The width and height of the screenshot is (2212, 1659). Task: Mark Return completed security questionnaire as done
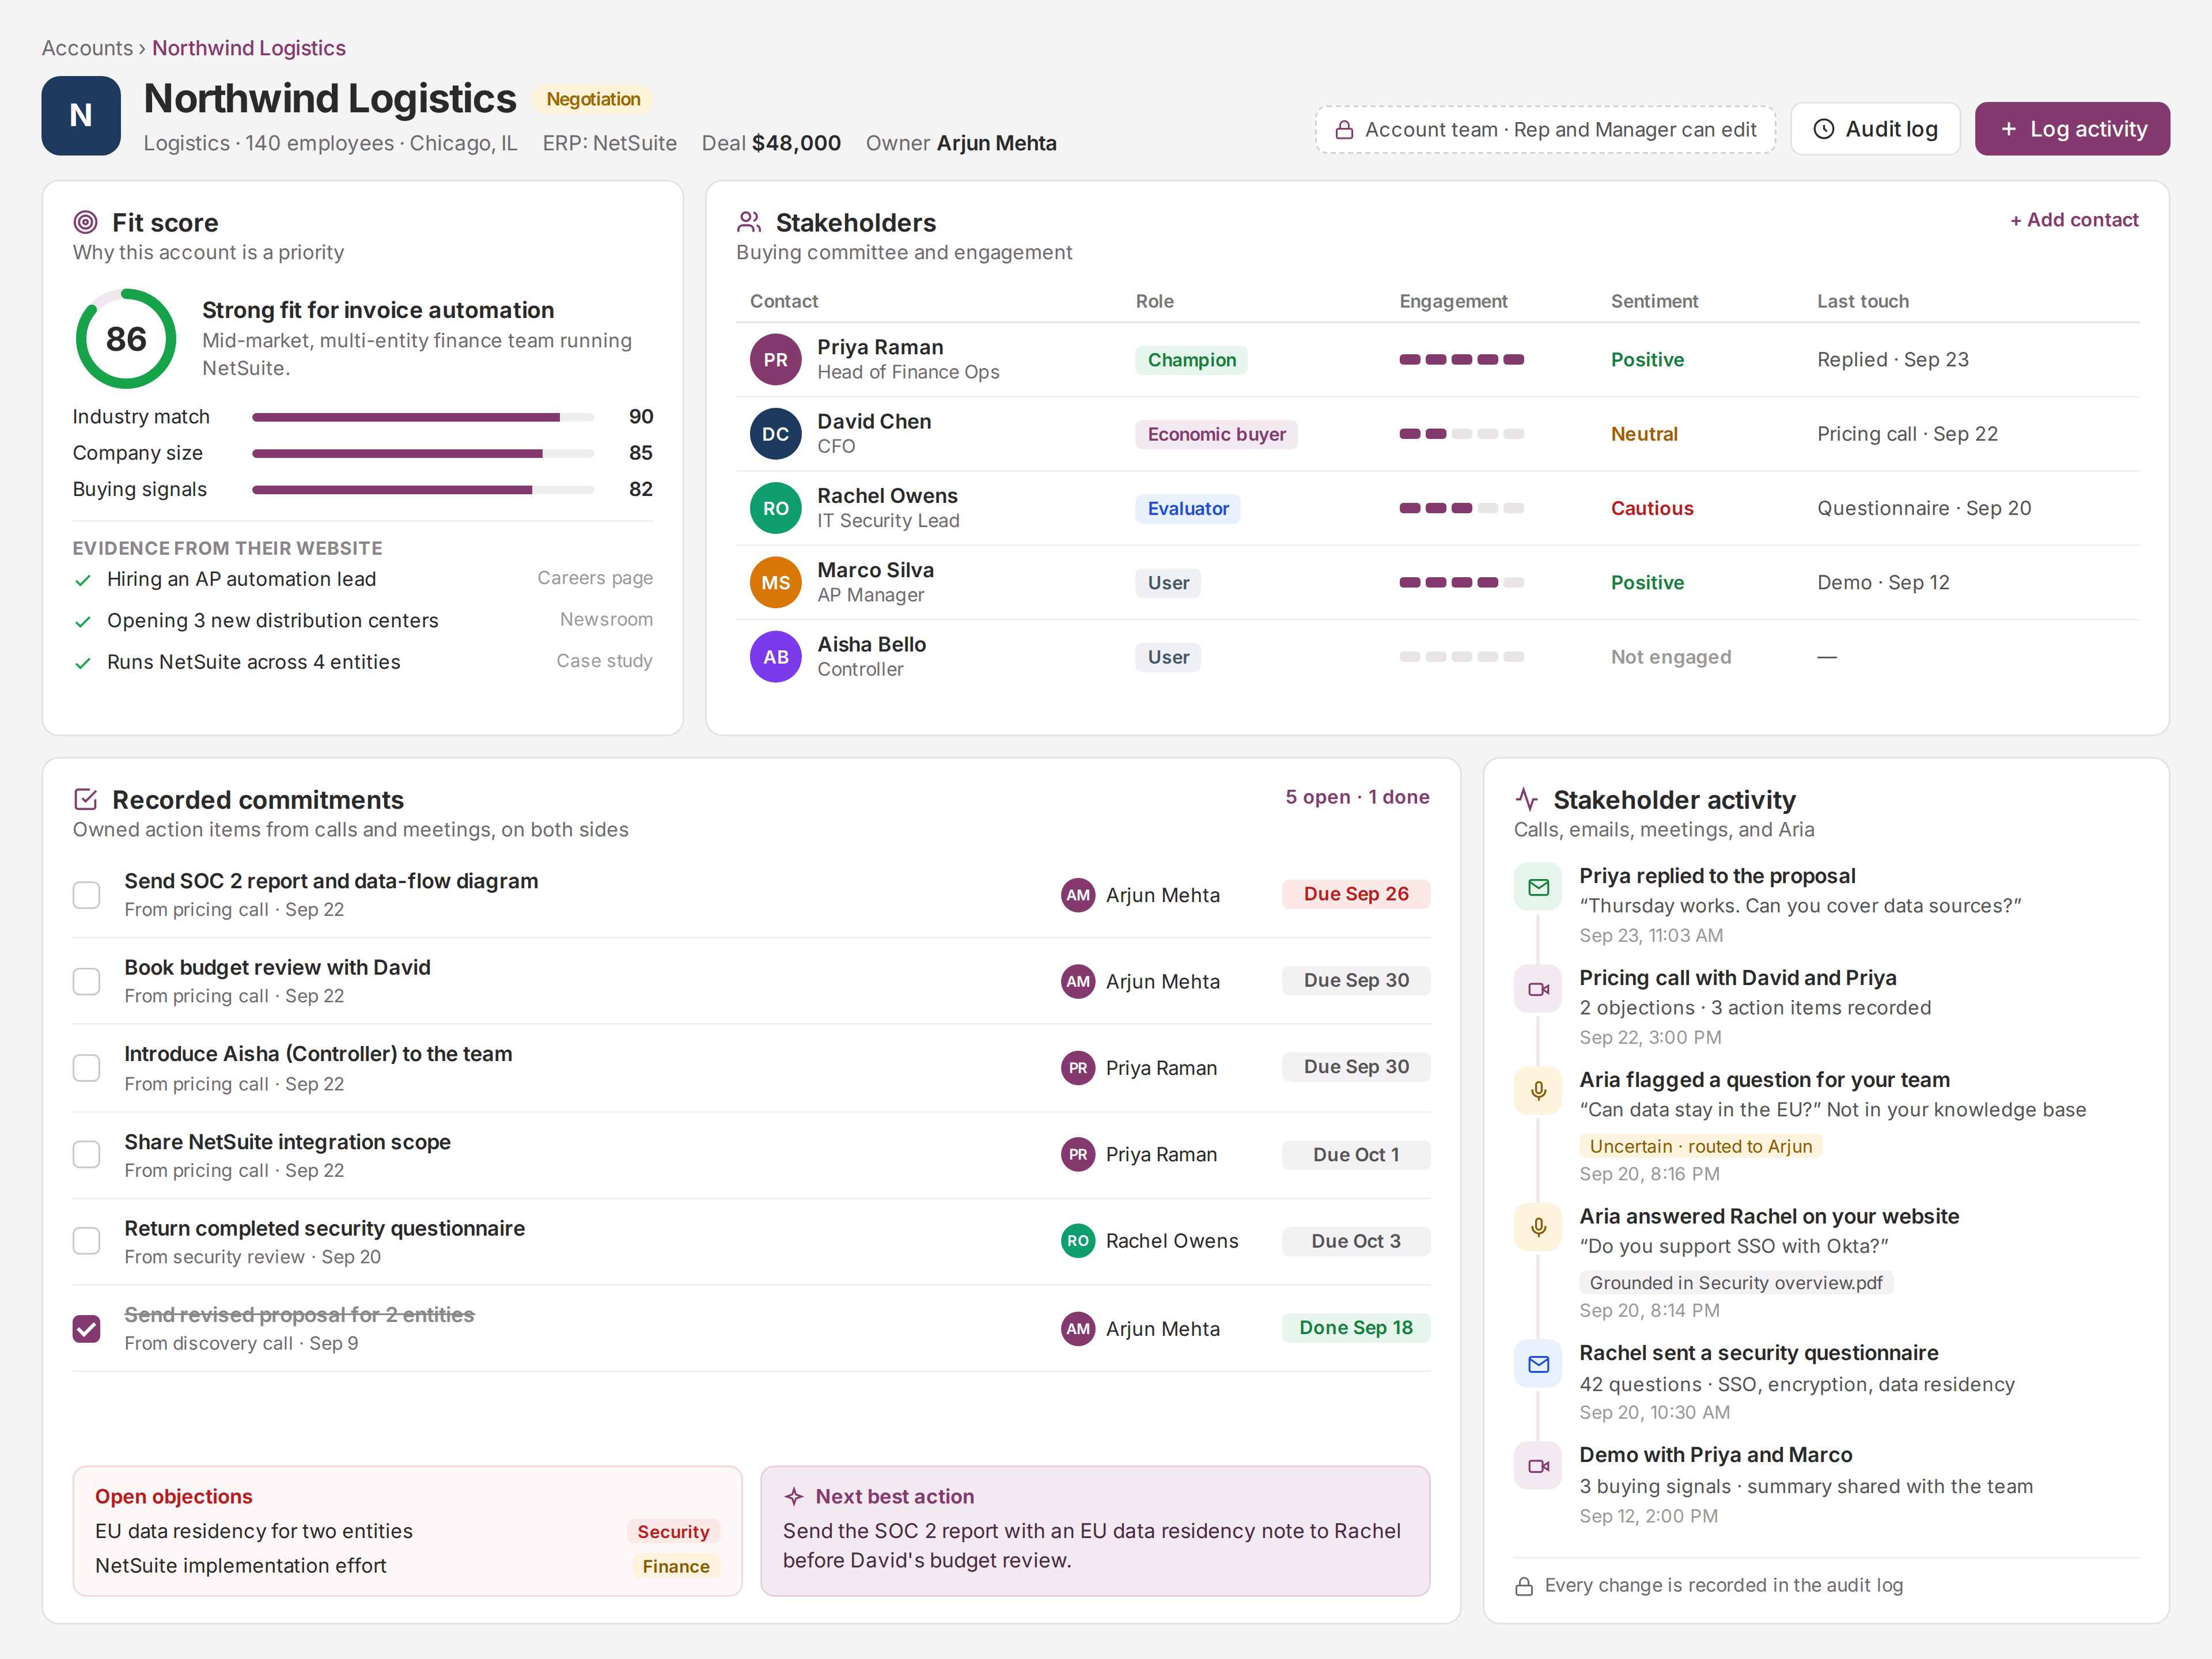click(x=87, y=1241)
